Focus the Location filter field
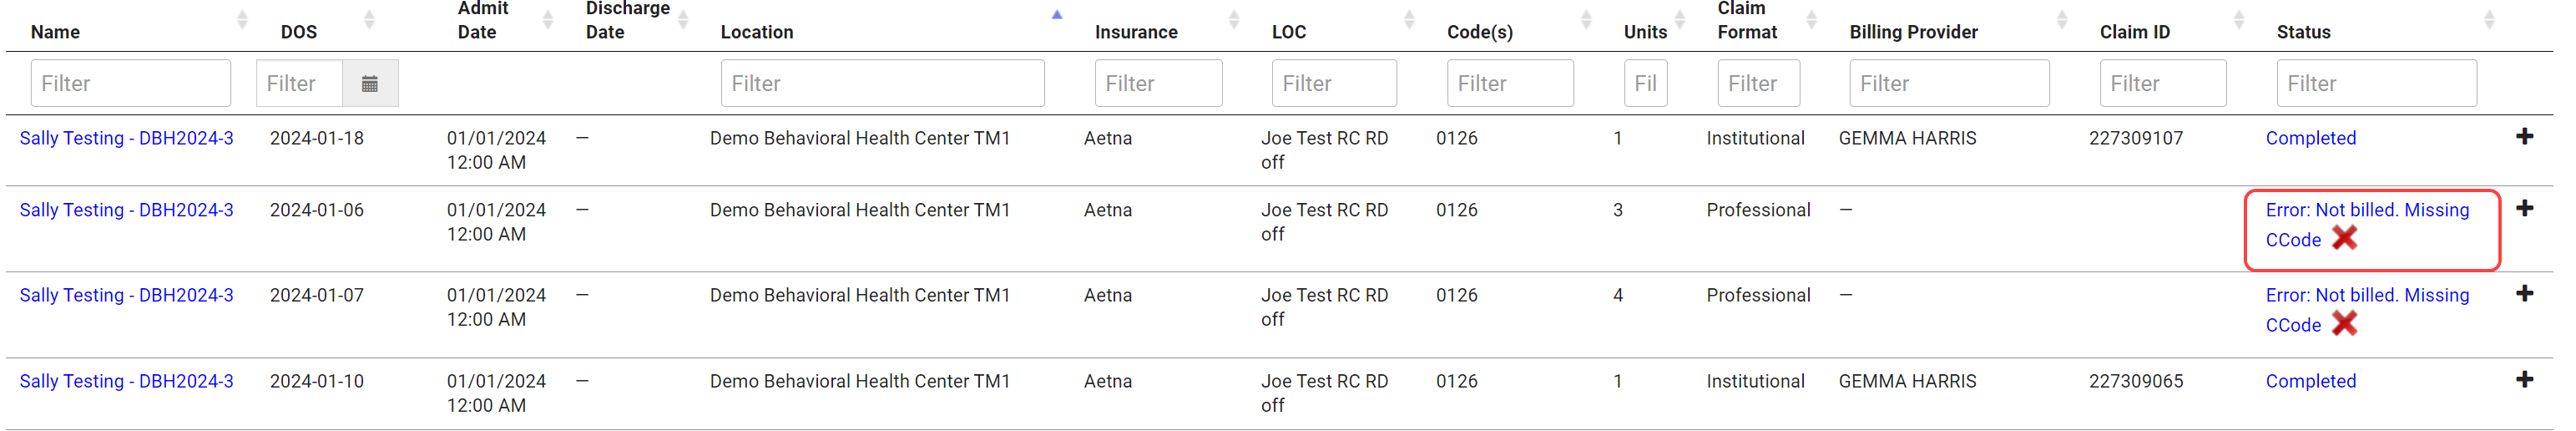Screen dimensions: 2576x431 coord(882,83)
